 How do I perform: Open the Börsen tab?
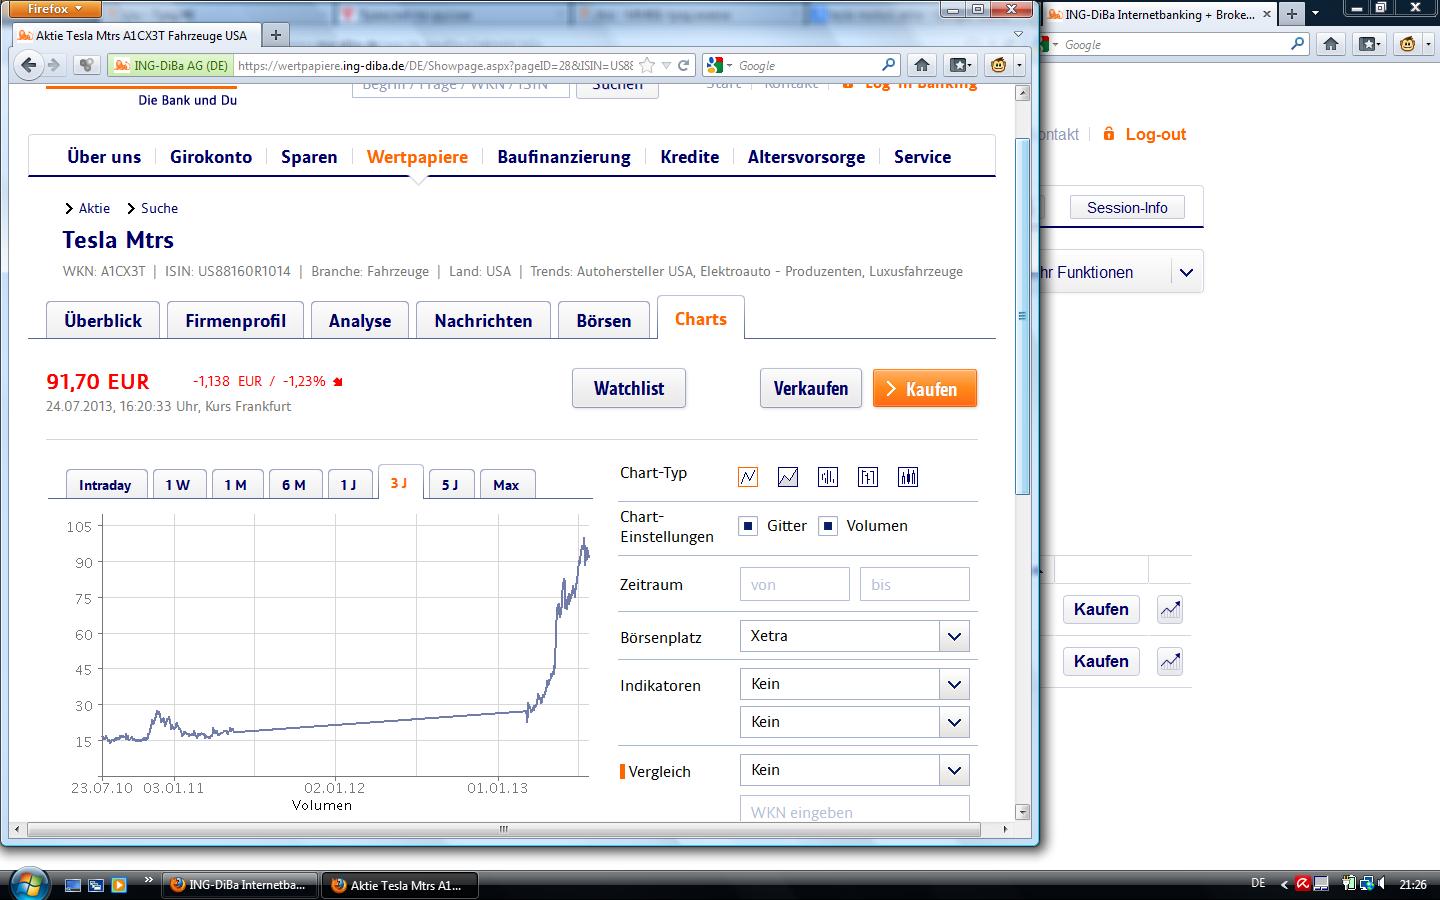tap(604, 321)
